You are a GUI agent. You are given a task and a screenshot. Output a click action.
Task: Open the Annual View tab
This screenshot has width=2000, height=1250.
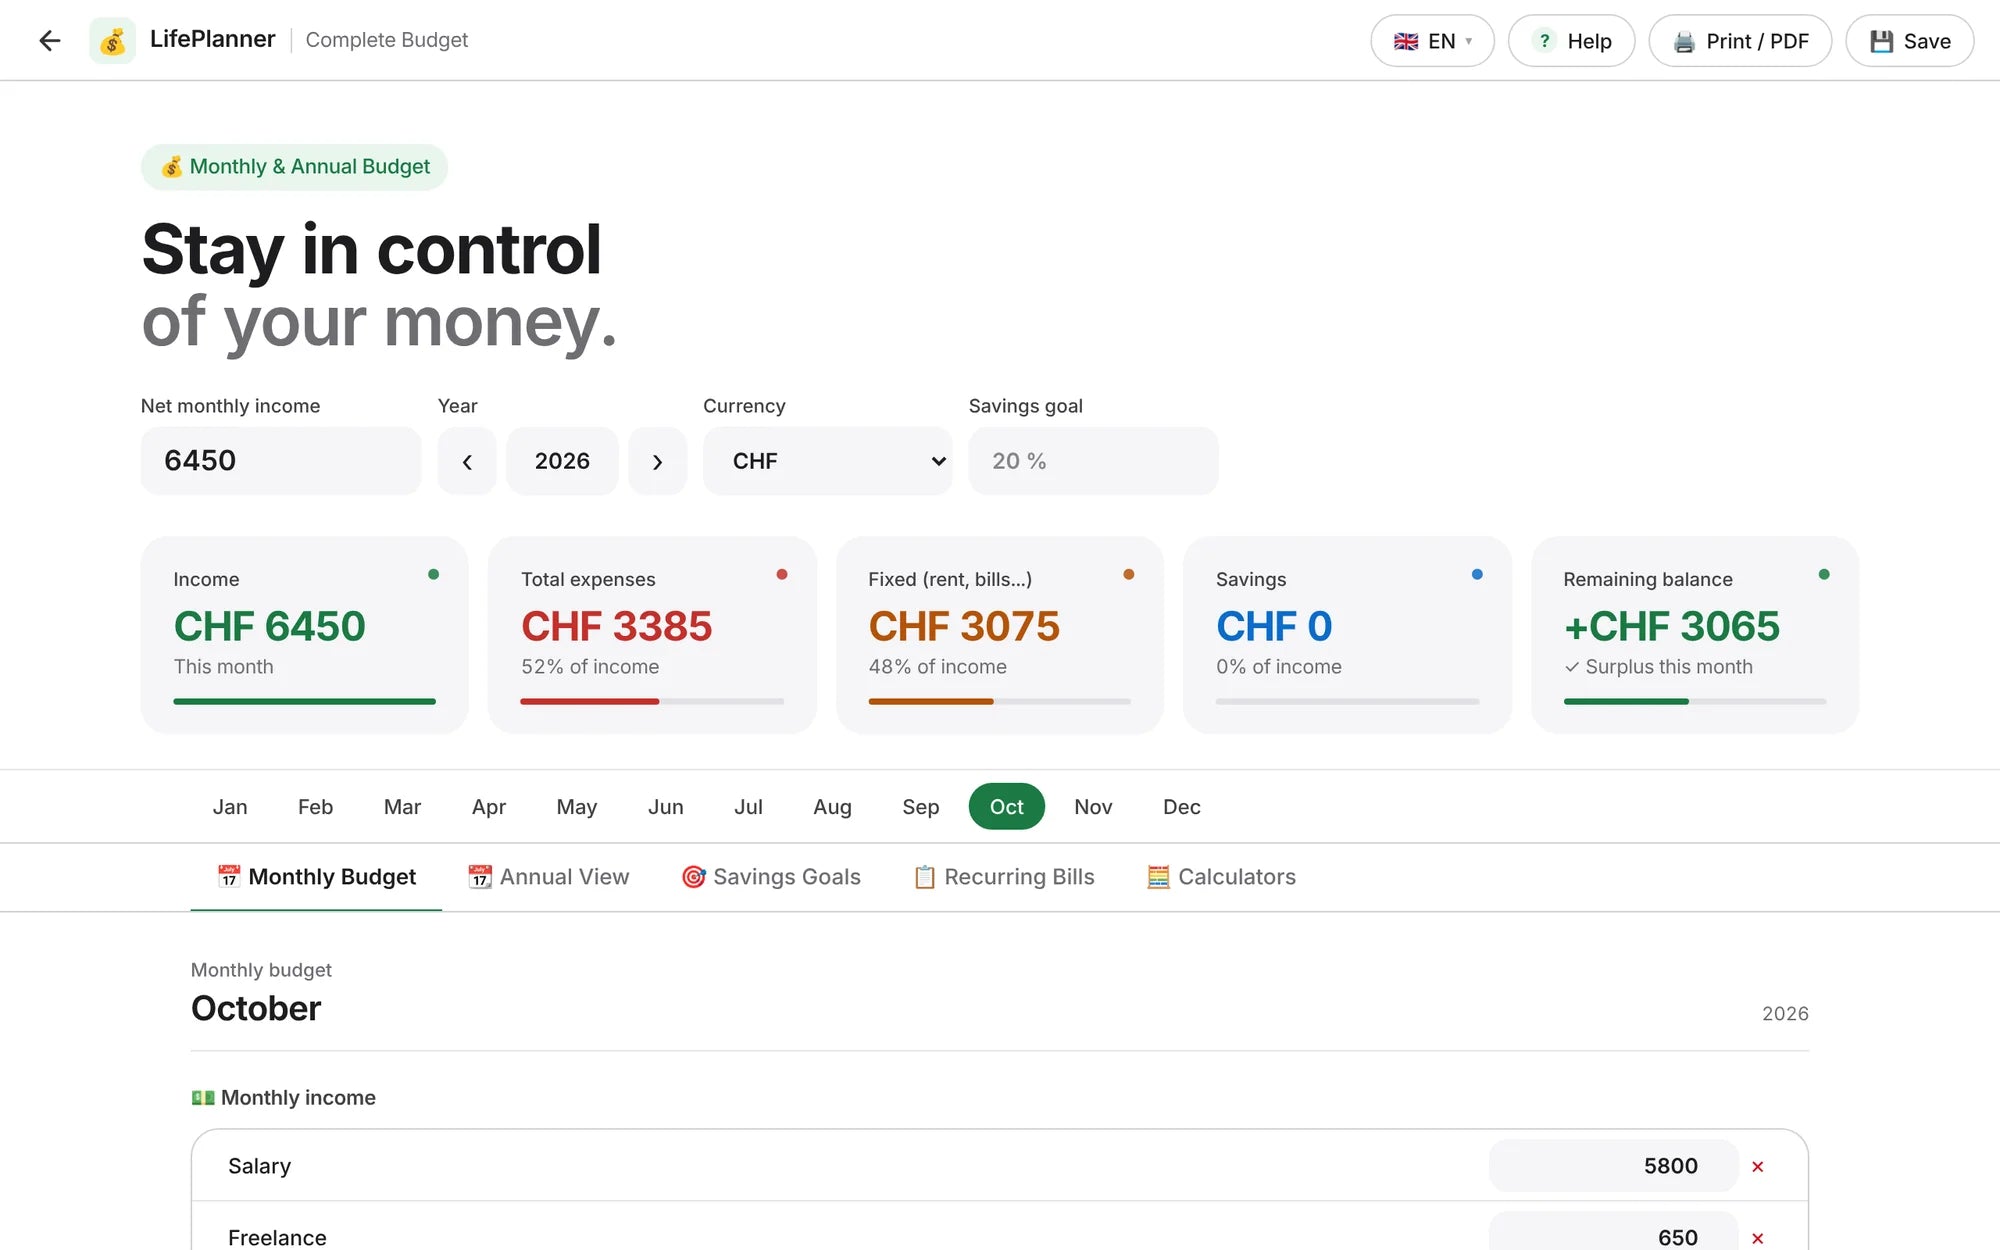(x=548, y=877)
